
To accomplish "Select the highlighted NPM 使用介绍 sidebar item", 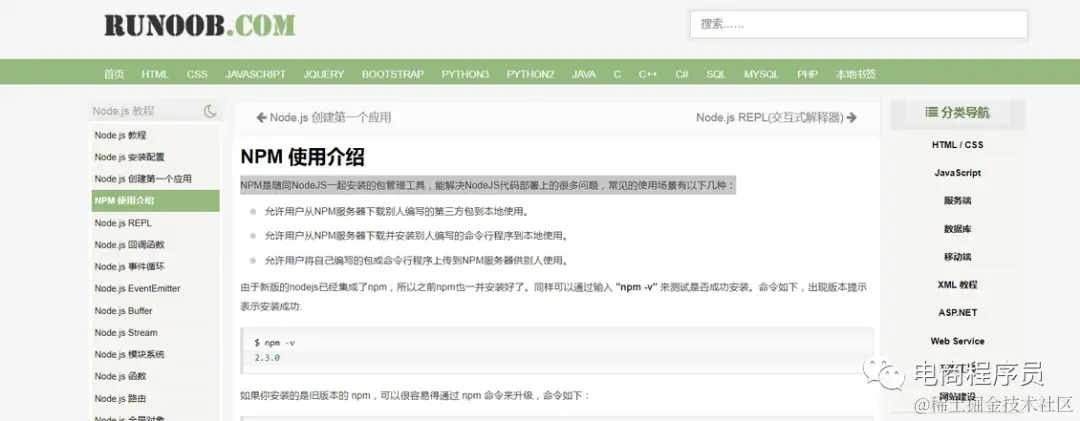I will coord(156,201).
